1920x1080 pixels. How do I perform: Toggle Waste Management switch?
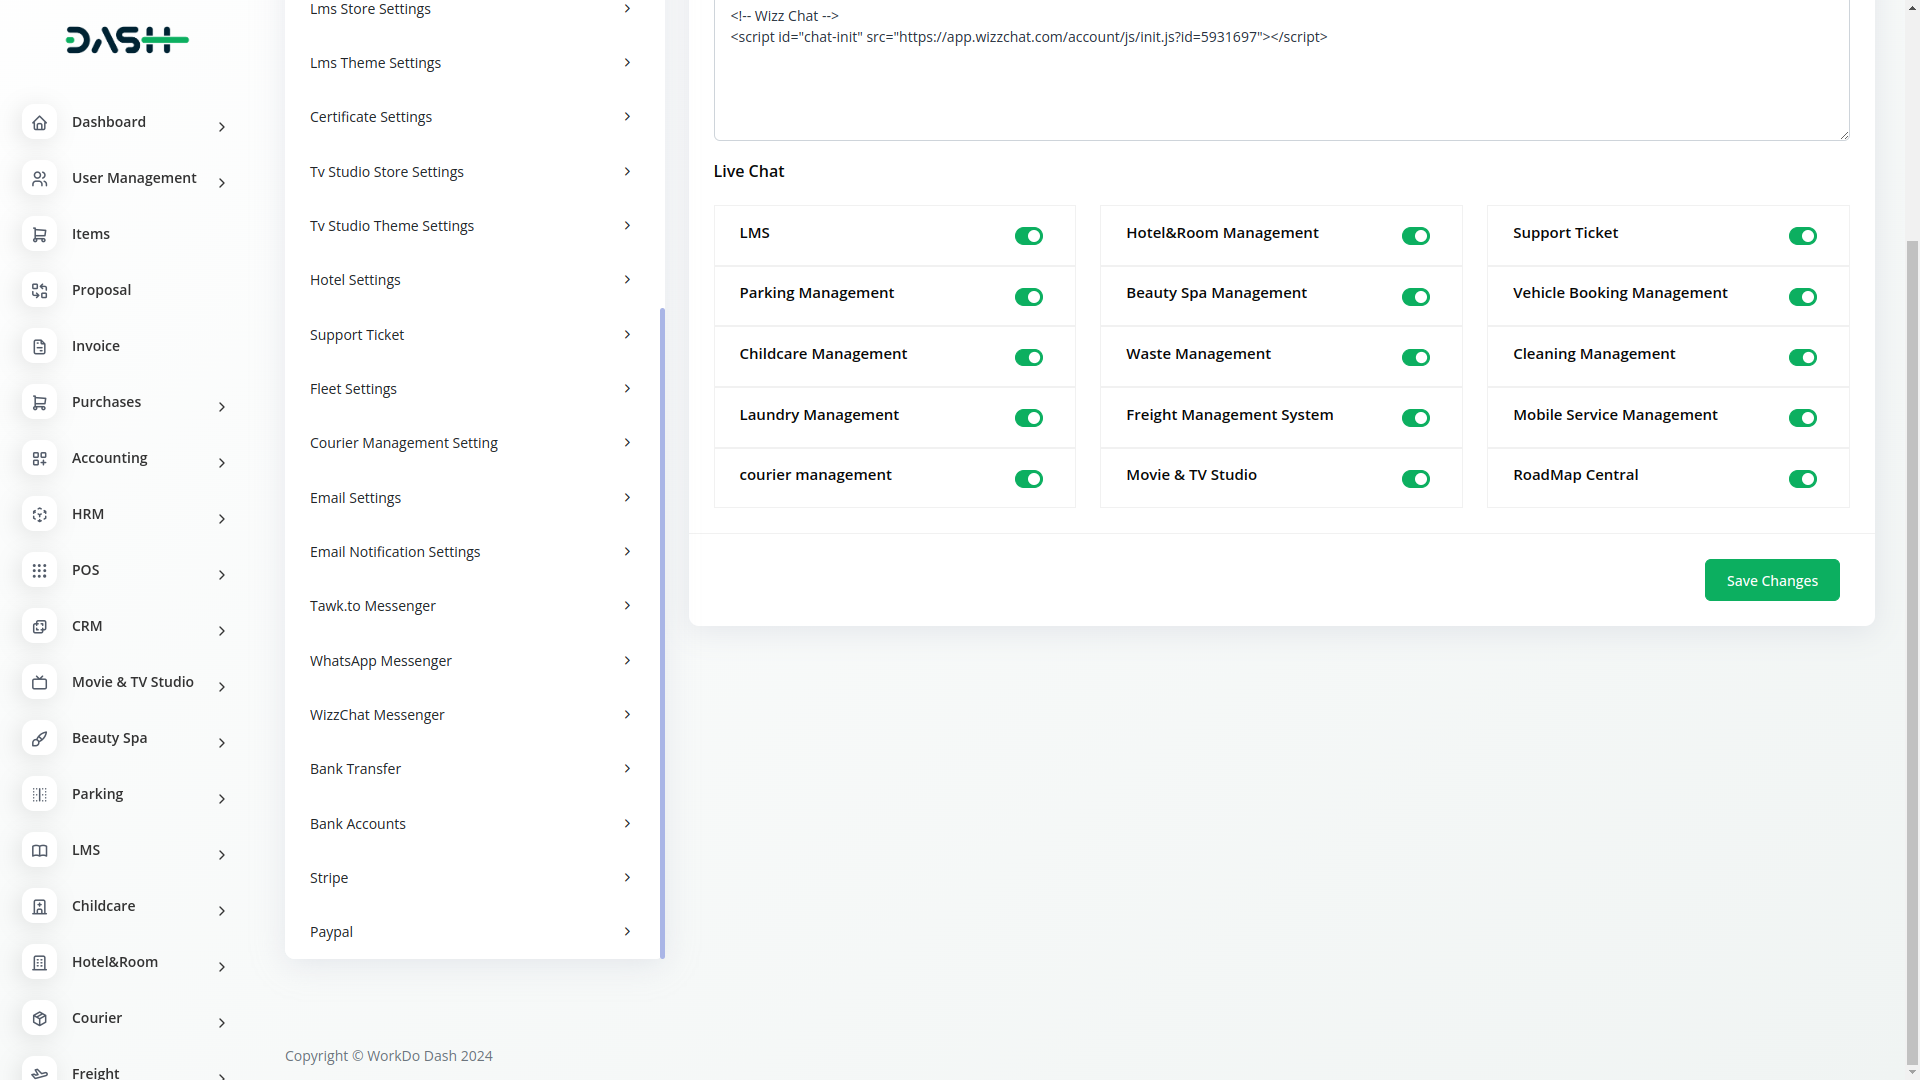(1415, 357)
